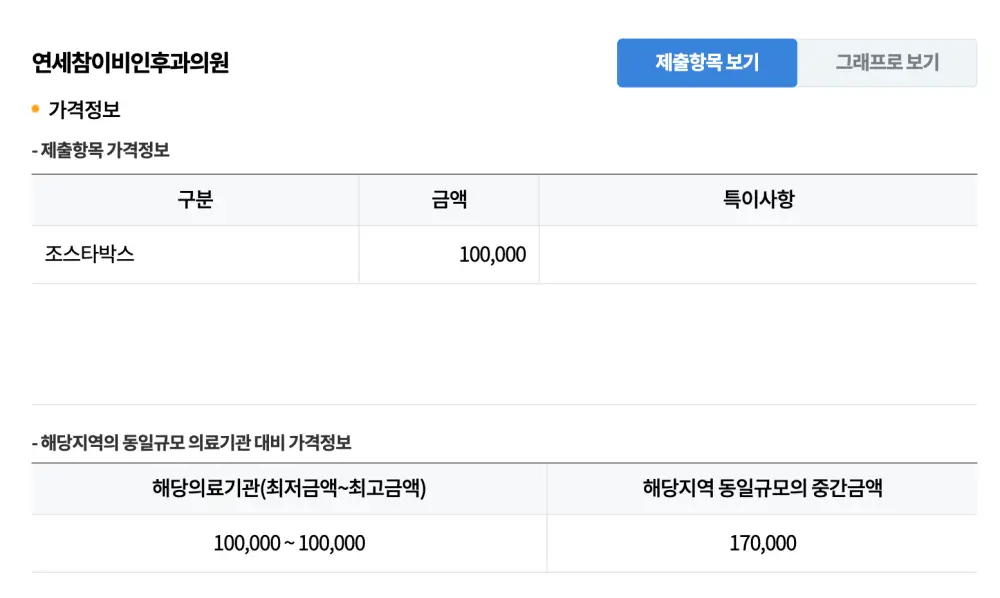Click the 100,000 price value
This screenshot has height=598, width=1000.
[493, 254]
